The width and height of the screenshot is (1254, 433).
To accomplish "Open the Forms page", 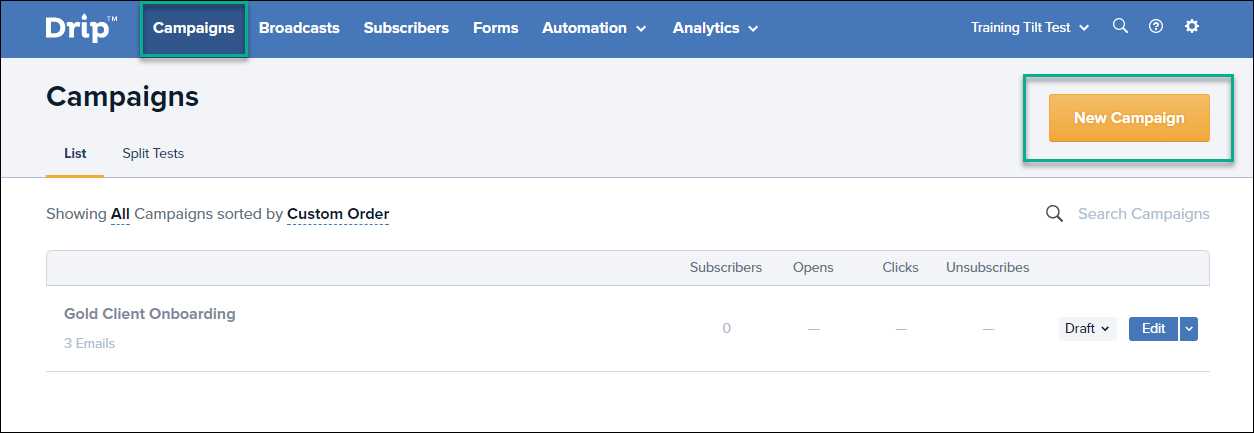I will click(x=496, y=28).
